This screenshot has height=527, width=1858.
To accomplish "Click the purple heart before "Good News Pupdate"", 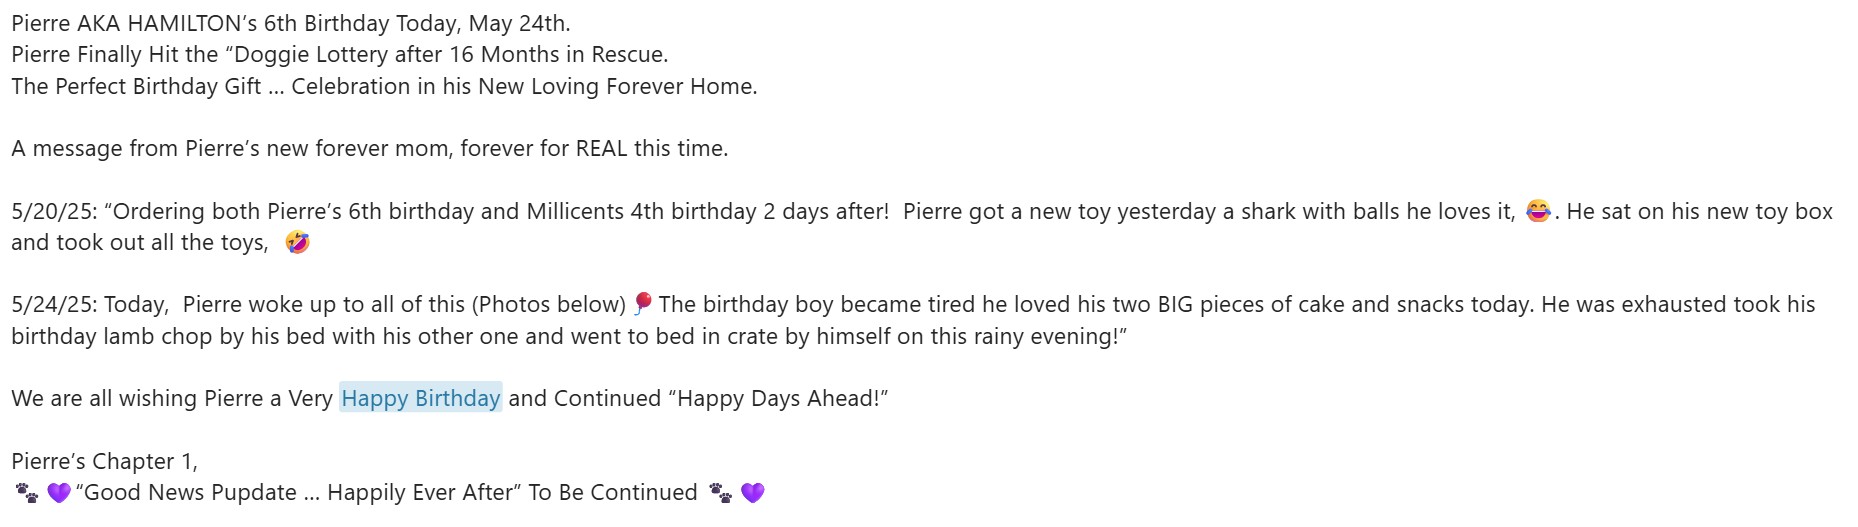I will 59,493.
